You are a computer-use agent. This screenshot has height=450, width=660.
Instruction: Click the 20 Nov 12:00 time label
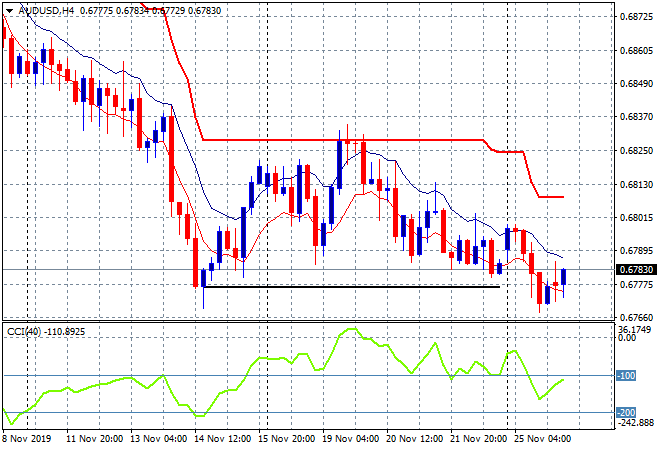(415, 439)
